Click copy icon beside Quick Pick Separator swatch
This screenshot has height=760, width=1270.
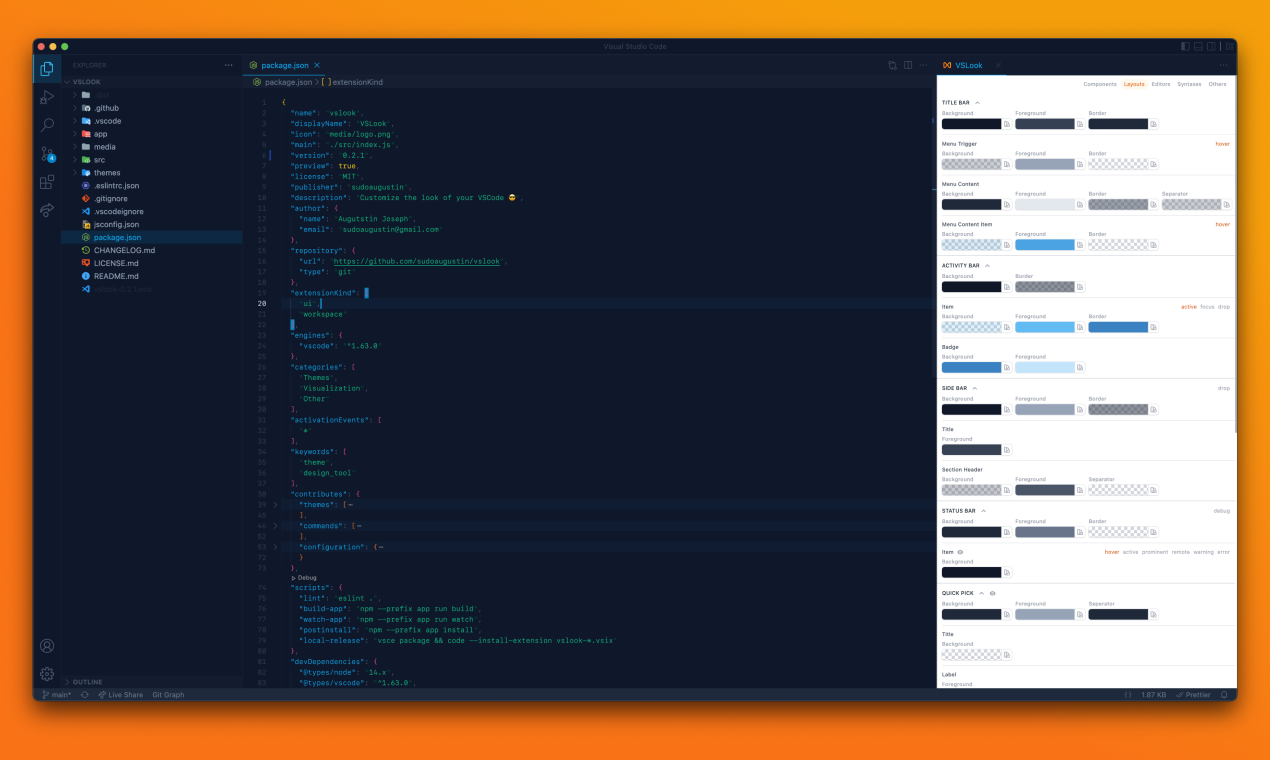[1153, 614]
